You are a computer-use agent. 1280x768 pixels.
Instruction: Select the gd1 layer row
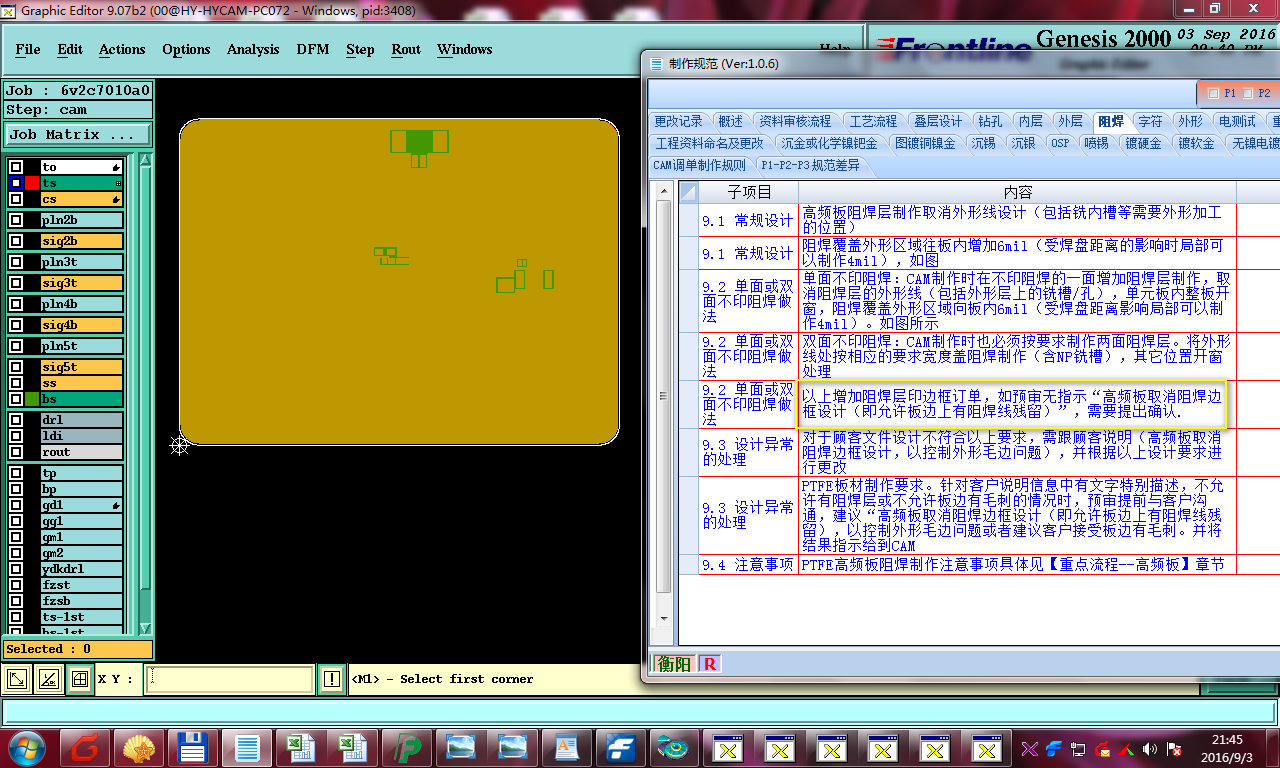tap(80, 505)
